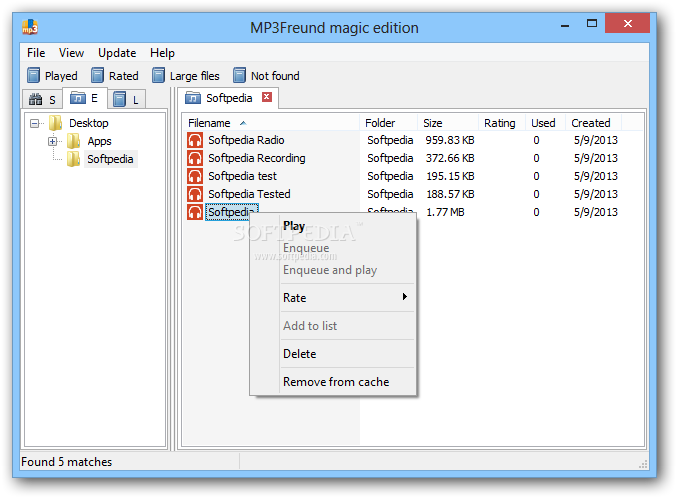
Task: Select the Softpedia Radio file
Action: (x=246, y=140)
